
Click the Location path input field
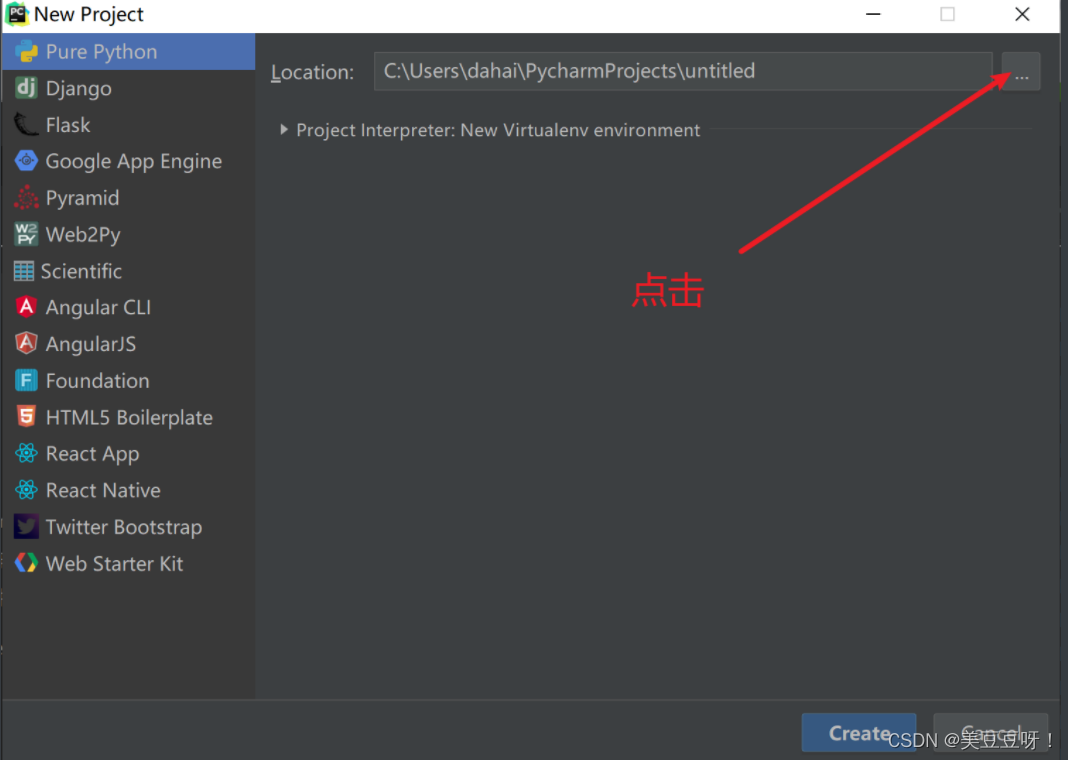click(x=682, y=71)
